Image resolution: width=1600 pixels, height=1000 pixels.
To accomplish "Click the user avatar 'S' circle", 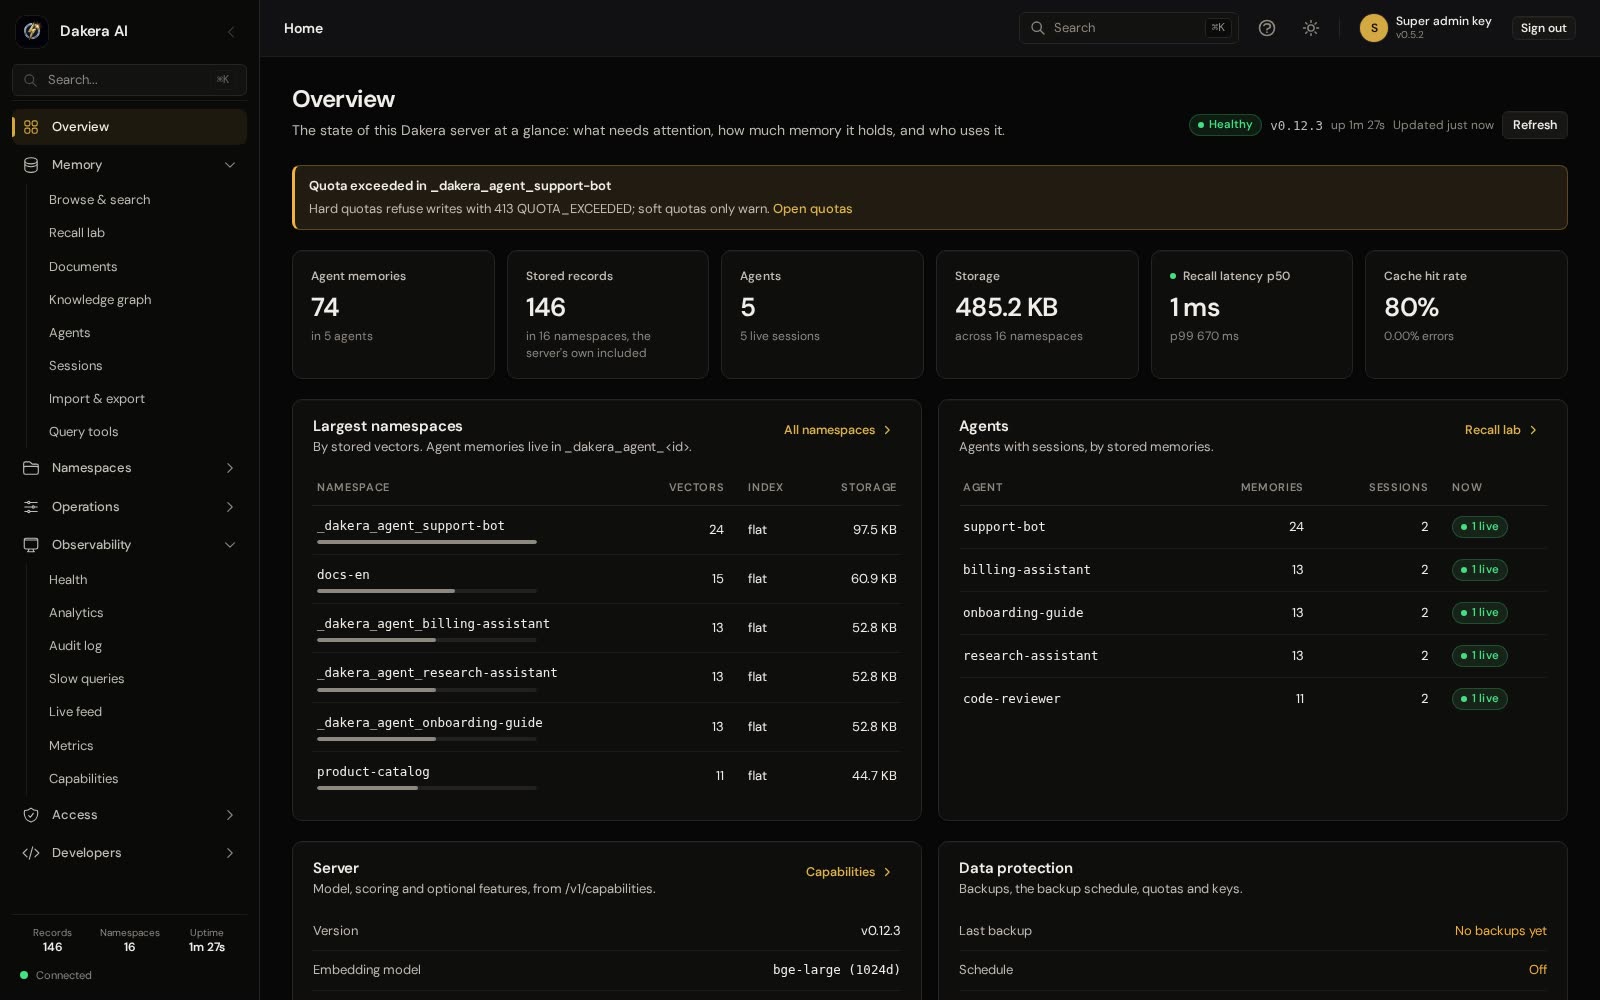I will (x=1374, y=28).
